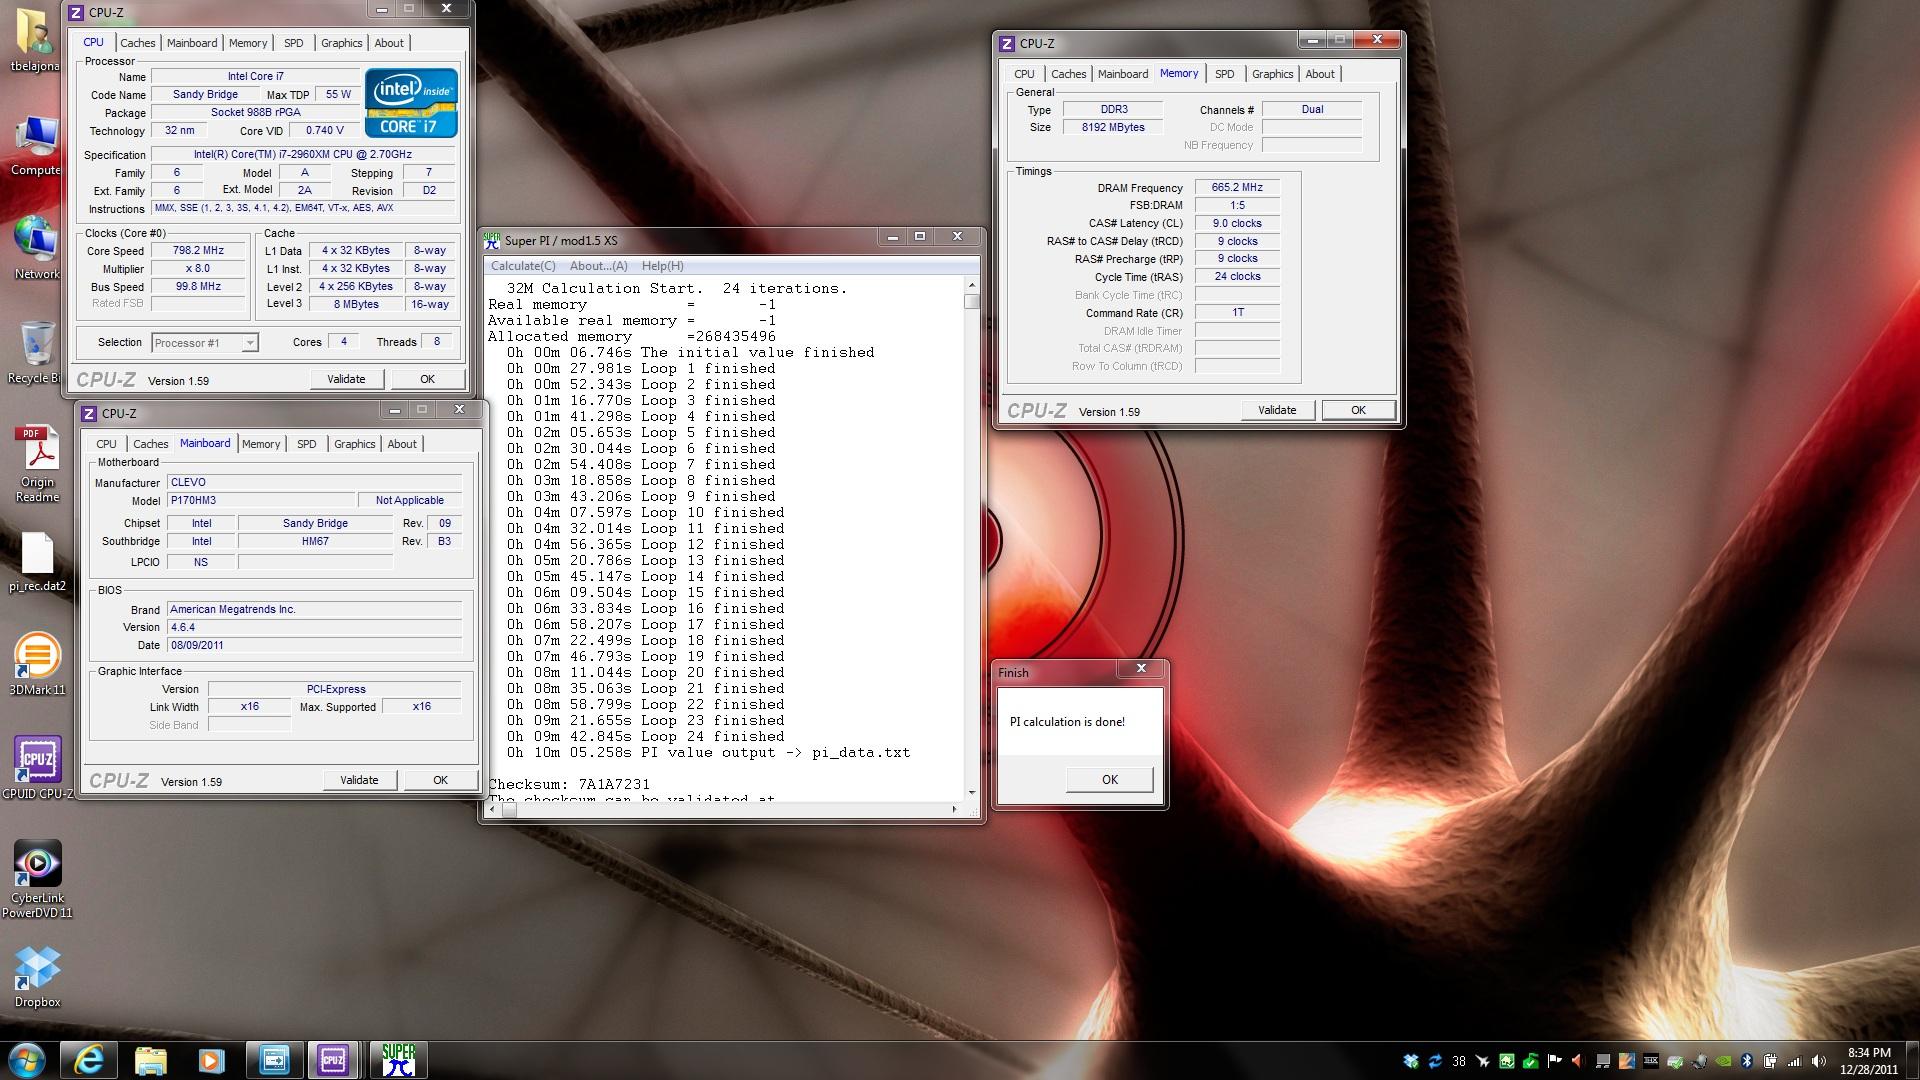
Task: Click the Dropbox tray icon
Action: pyautogui.click(x=1411, y=1061)
